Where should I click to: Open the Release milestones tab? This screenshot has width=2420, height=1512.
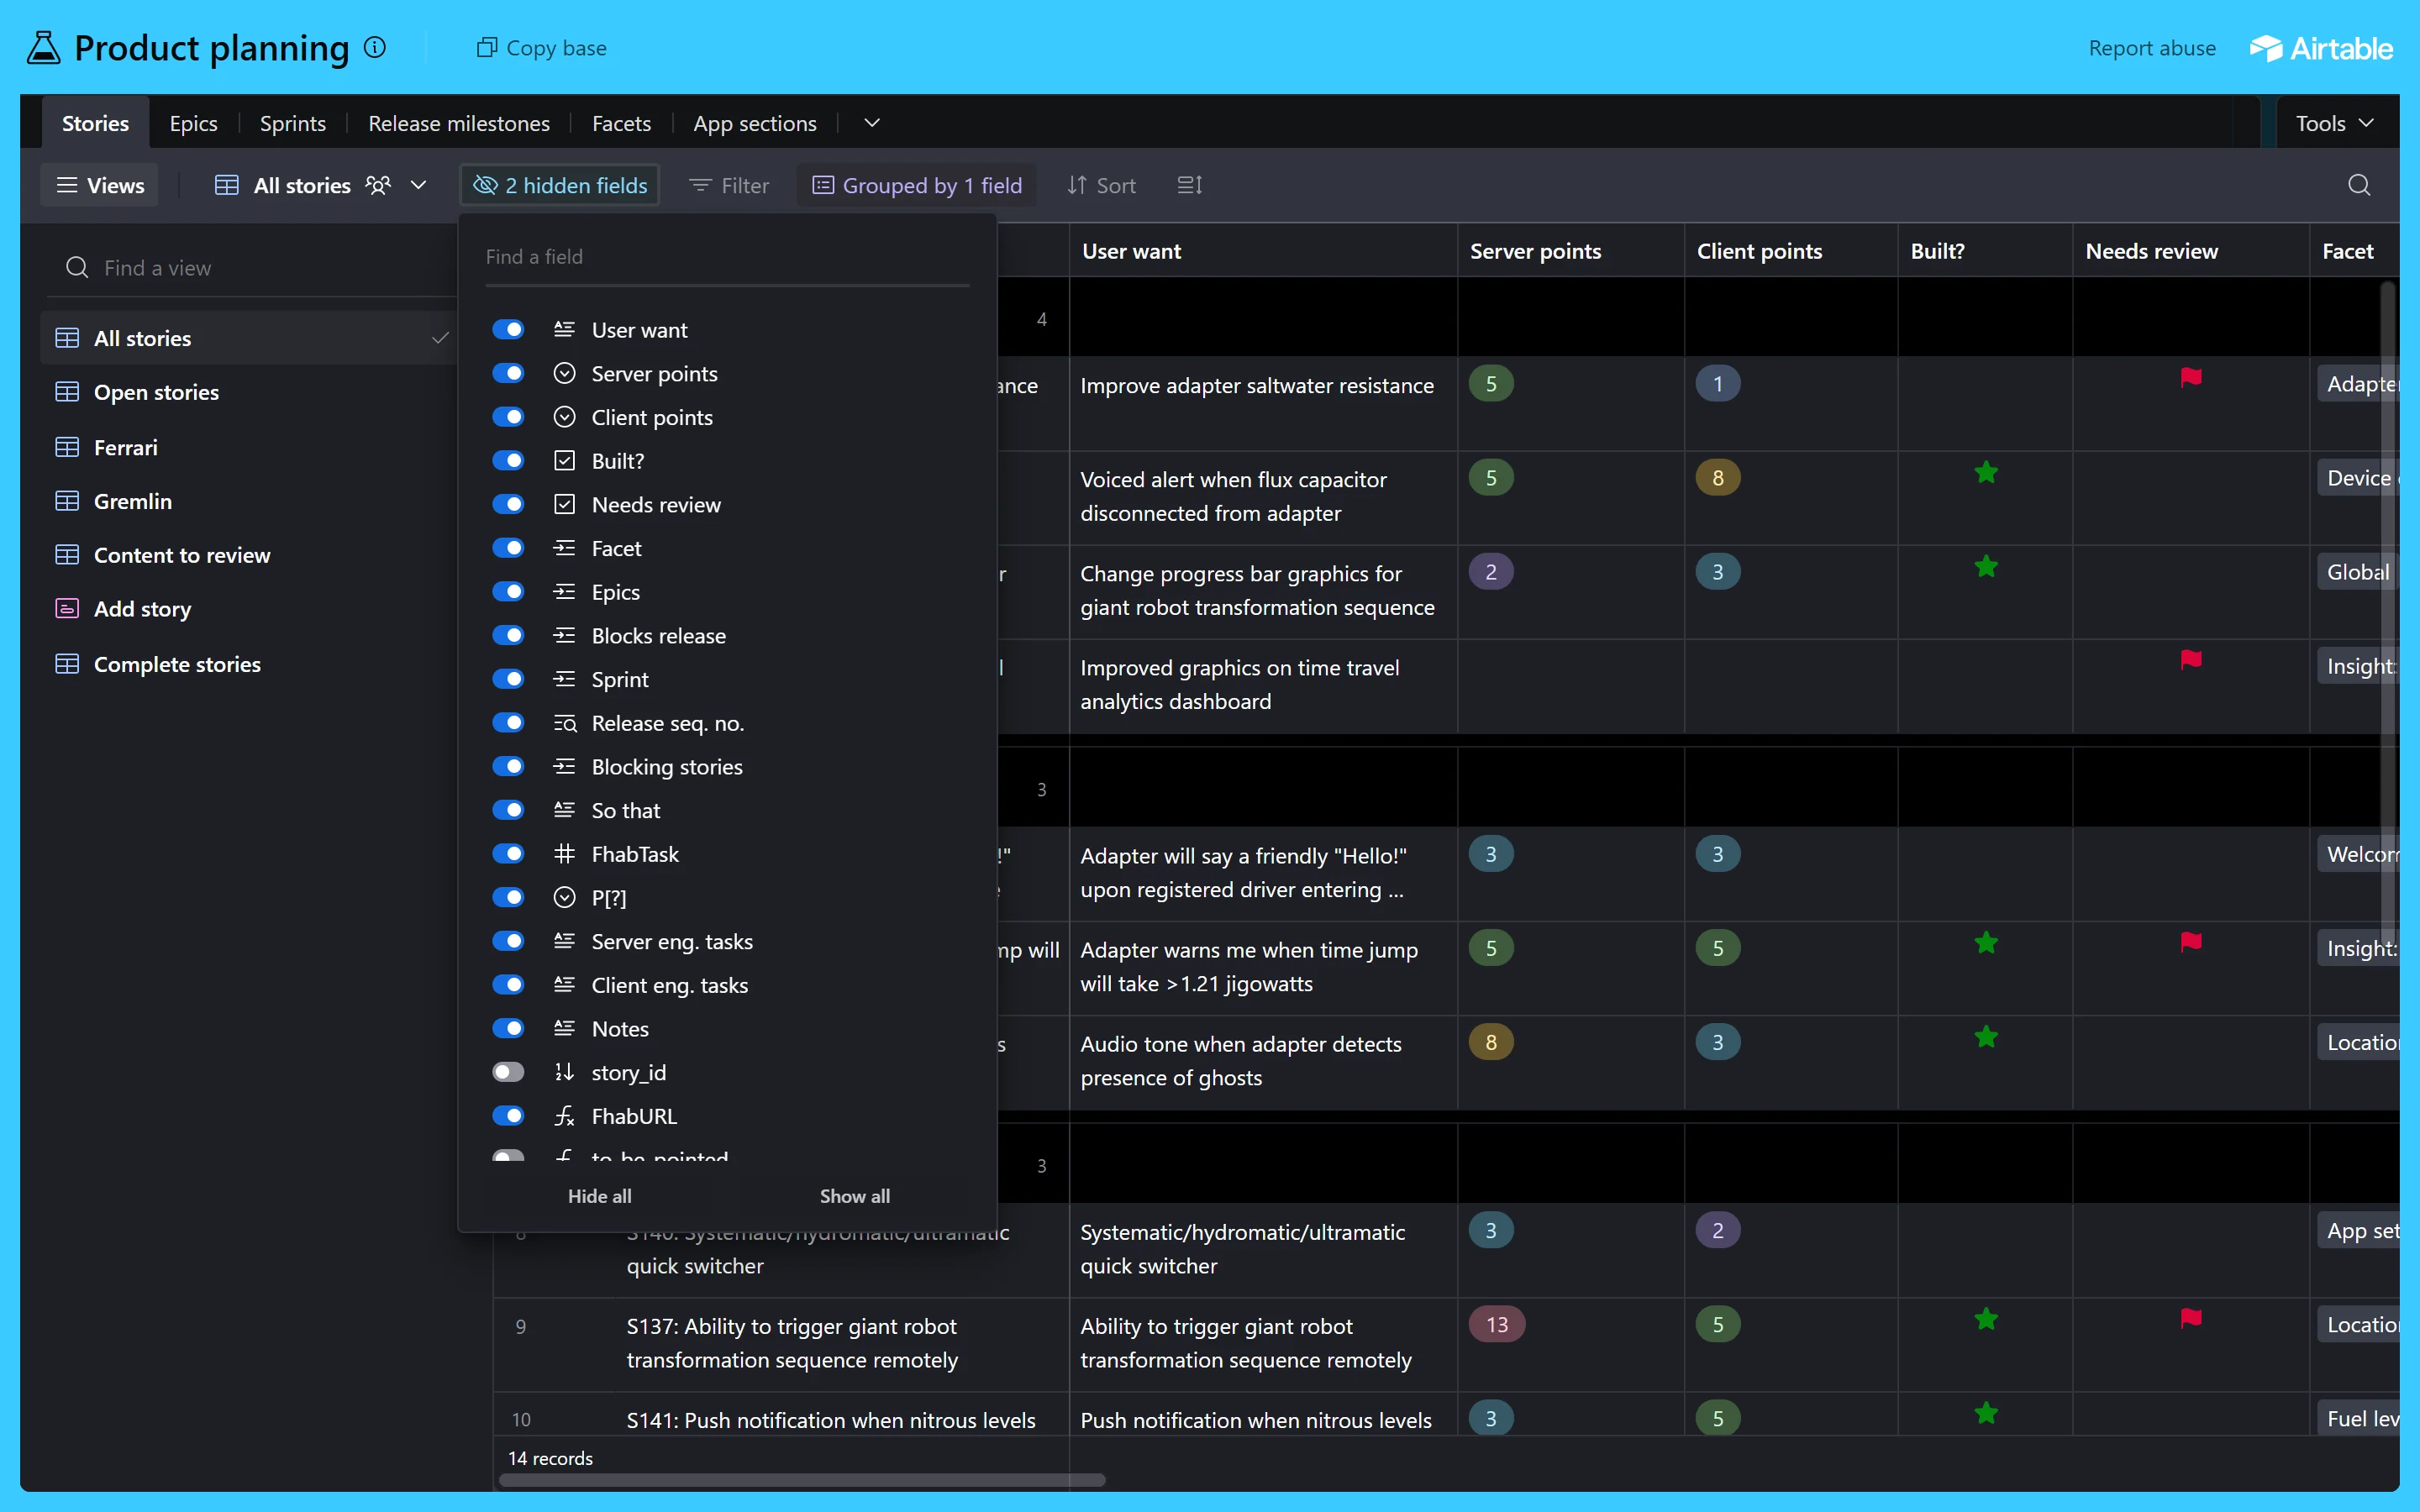point(459,123)
